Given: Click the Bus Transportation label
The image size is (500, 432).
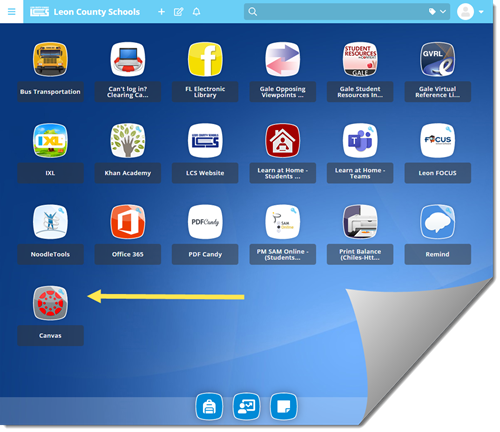Looking at the screenshot, I should click(50, 92).
